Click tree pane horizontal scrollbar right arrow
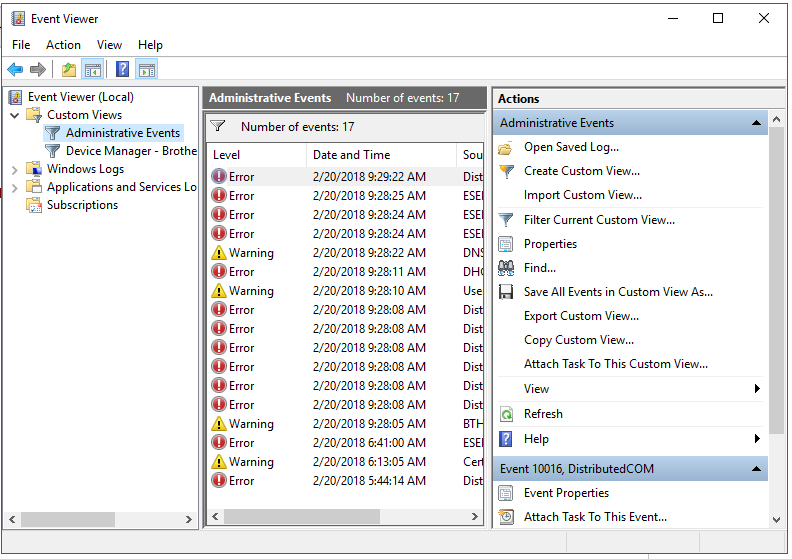The image size is (792, 559). (188, 519)
